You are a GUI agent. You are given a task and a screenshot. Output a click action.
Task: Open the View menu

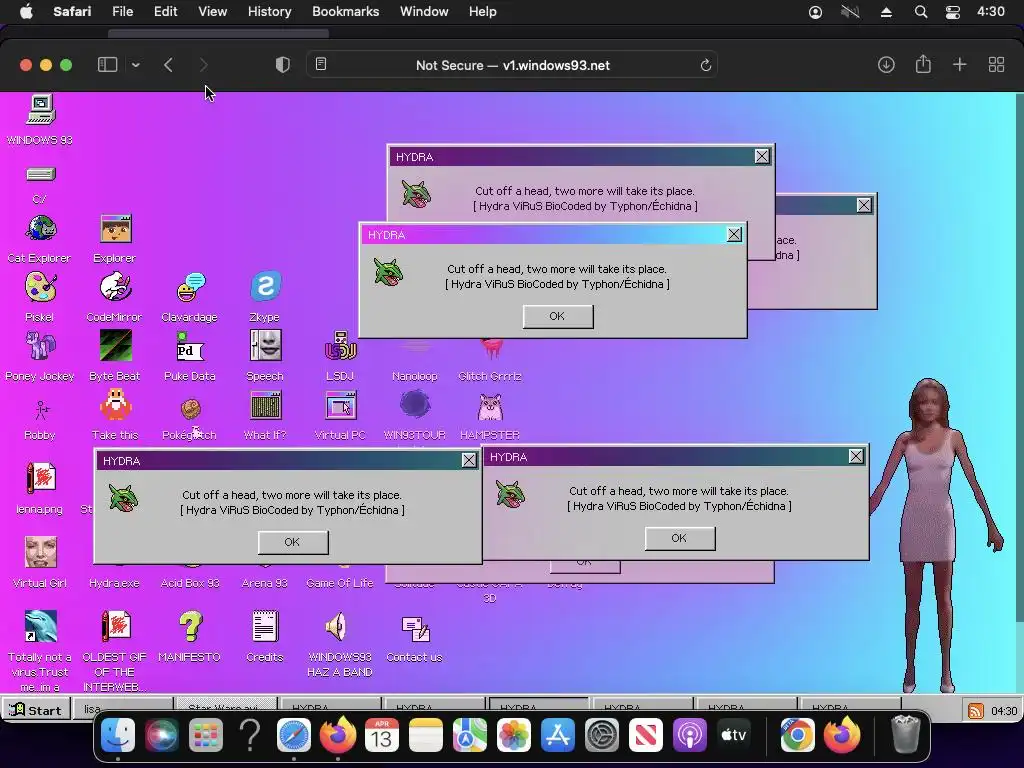(x=212, y=12)
